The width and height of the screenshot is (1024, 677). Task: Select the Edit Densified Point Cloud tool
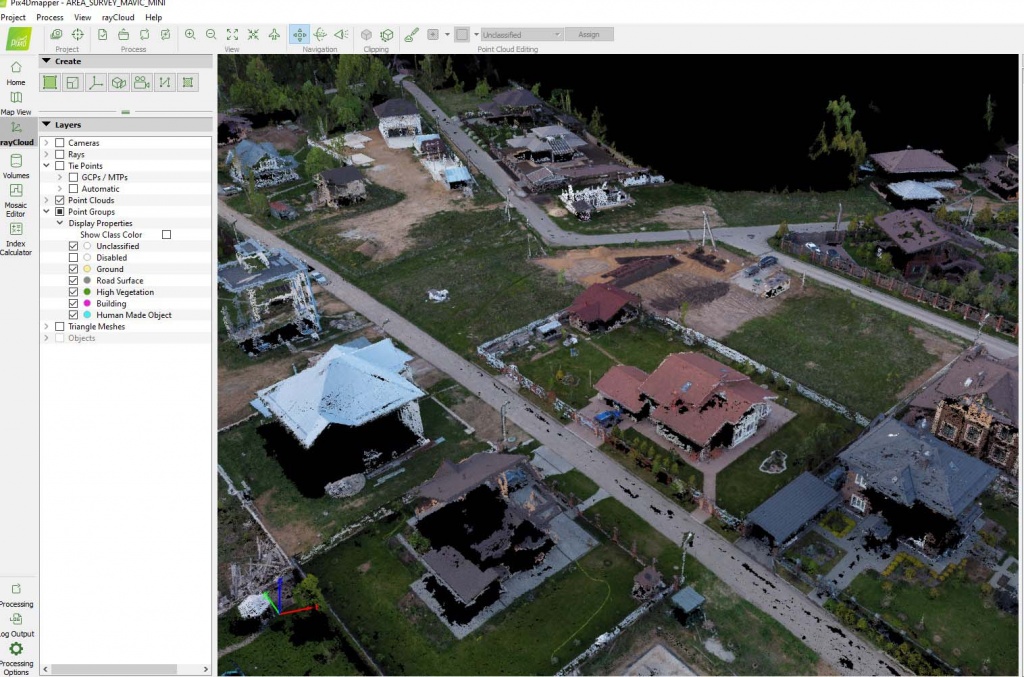coord(411,35)
